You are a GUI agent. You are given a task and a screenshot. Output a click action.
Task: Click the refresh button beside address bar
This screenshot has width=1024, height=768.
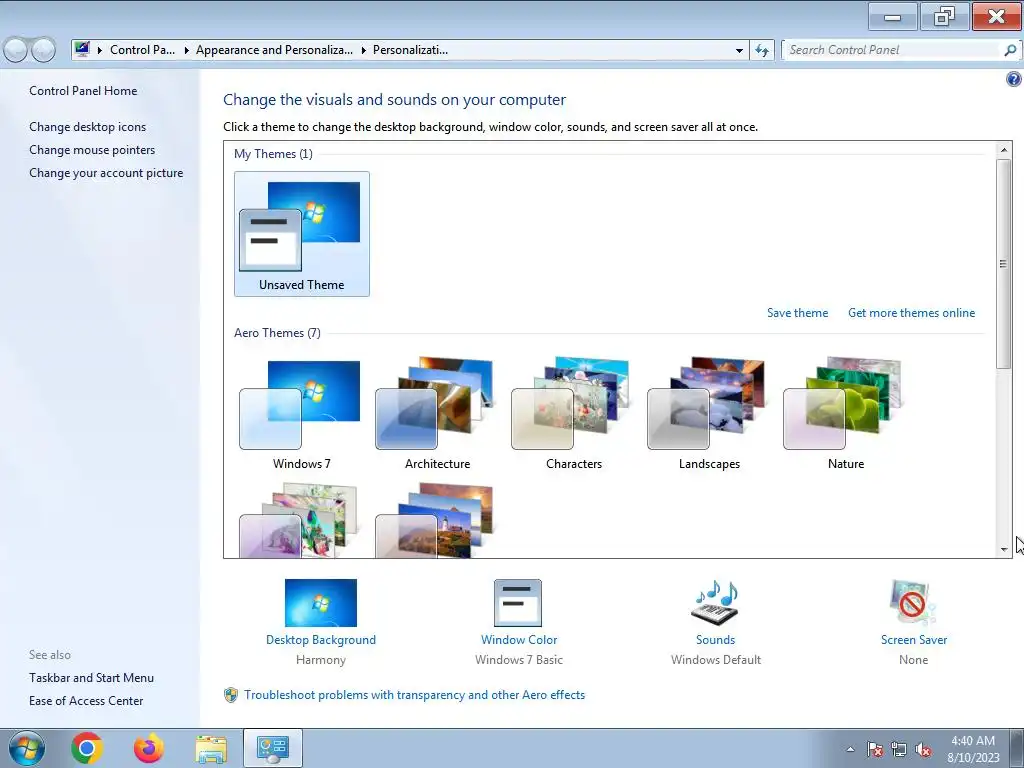(762, 50)
